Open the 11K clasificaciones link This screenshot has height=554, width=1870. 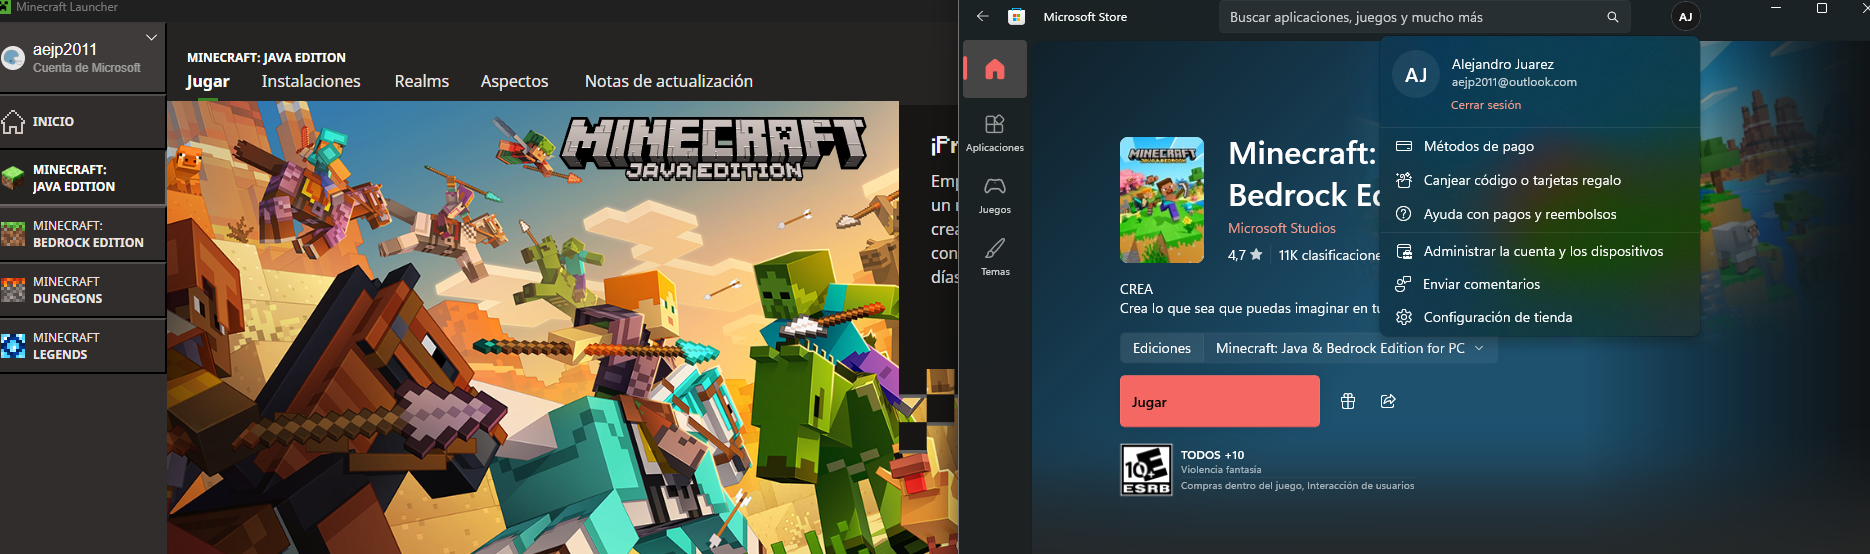pos(1329,255)
